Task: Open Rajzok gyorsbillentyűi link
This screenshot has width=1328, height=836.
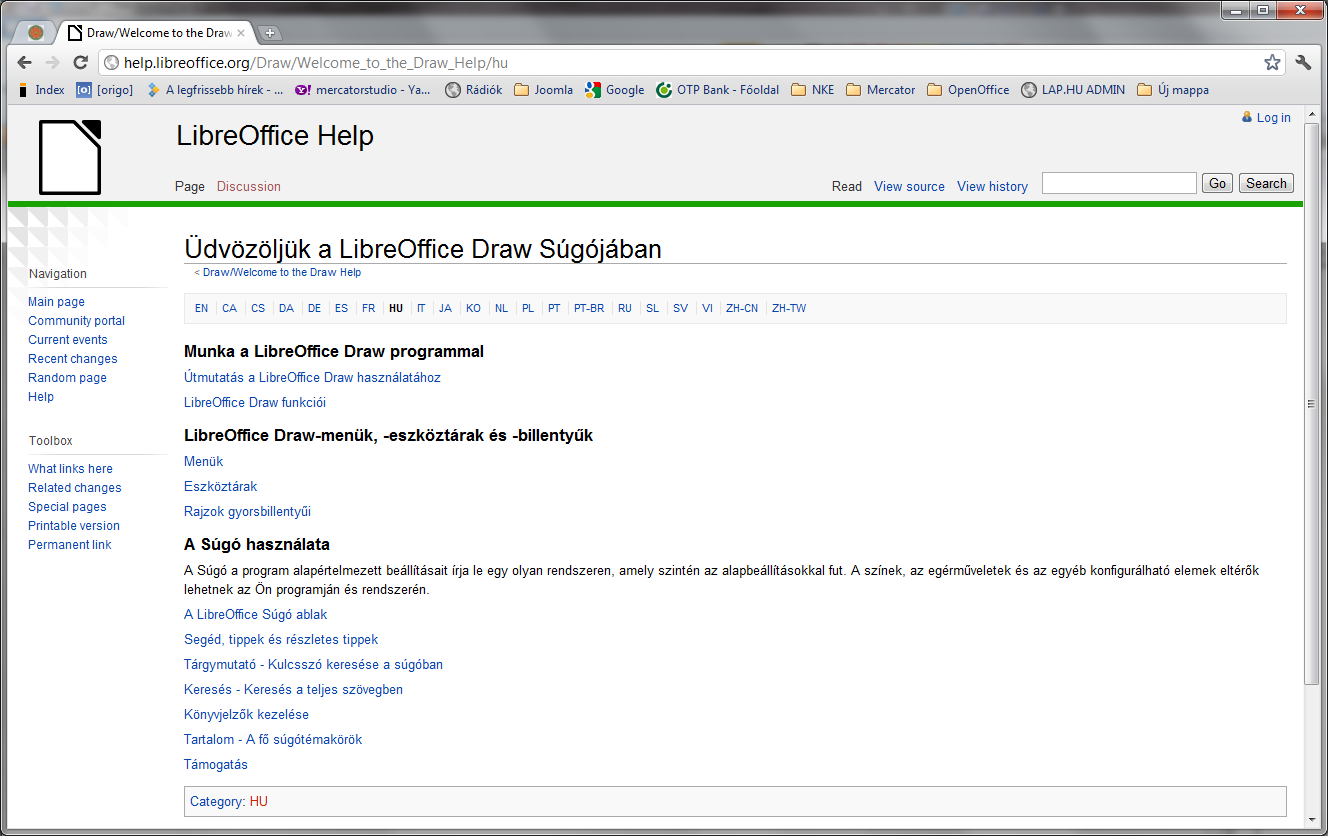Action: [247, 512]
